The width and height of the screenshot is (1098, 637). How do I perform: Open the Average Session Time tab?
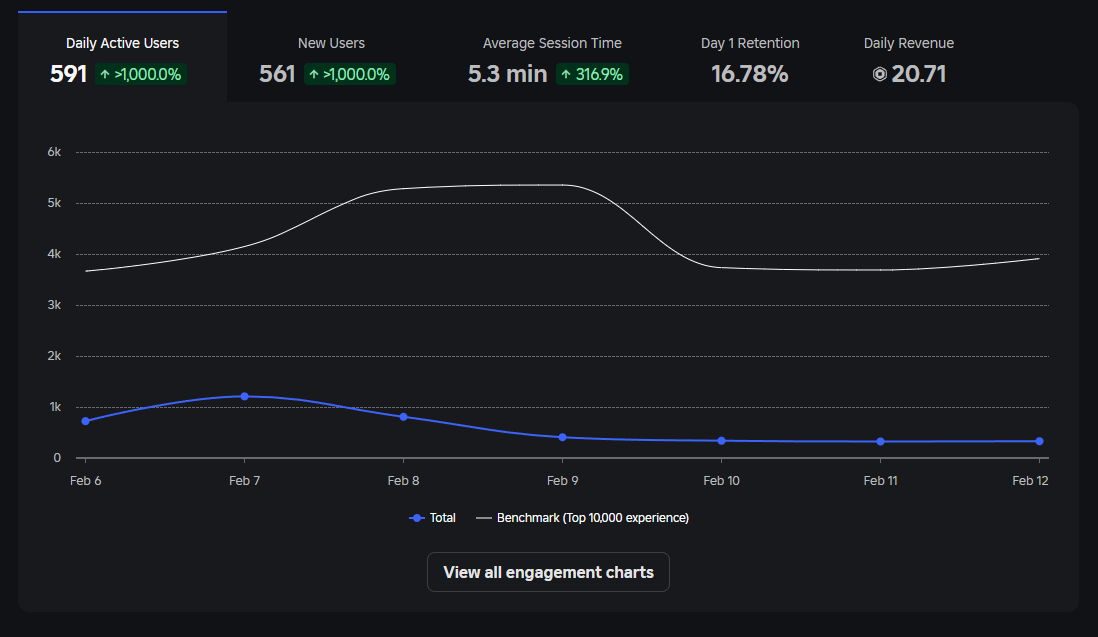click(551, 57)
